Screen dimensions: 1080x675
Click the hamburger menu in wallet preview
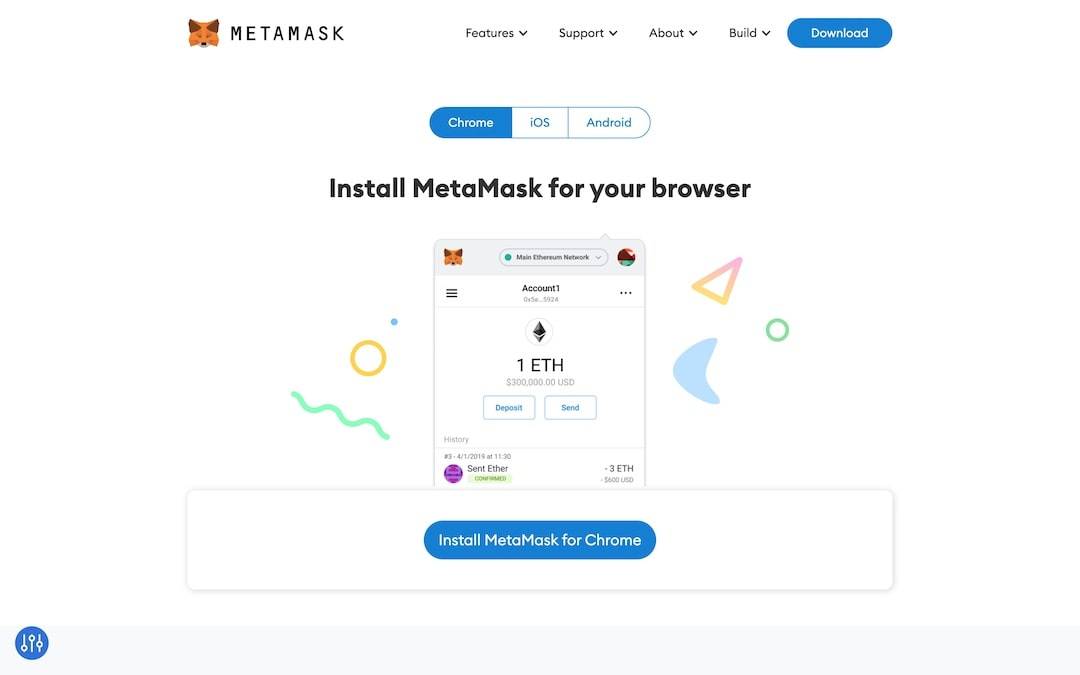[x=452, y=293]
